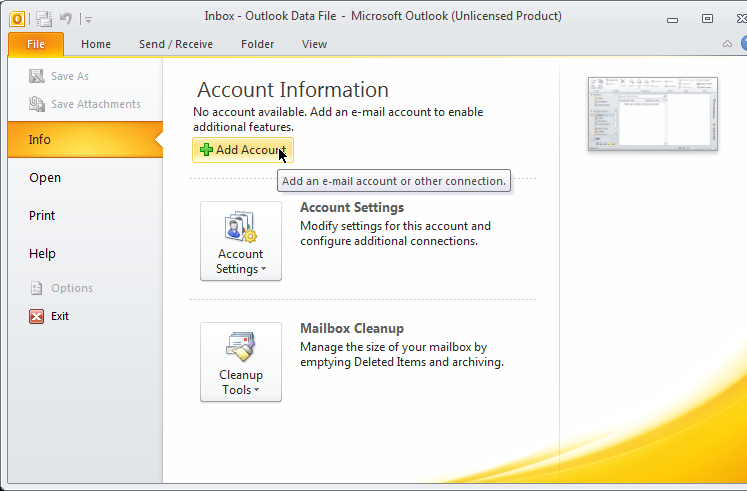
Task: Open the Customize Quick Access Toolbar dropdown
Action: click(x=88, y=18)
